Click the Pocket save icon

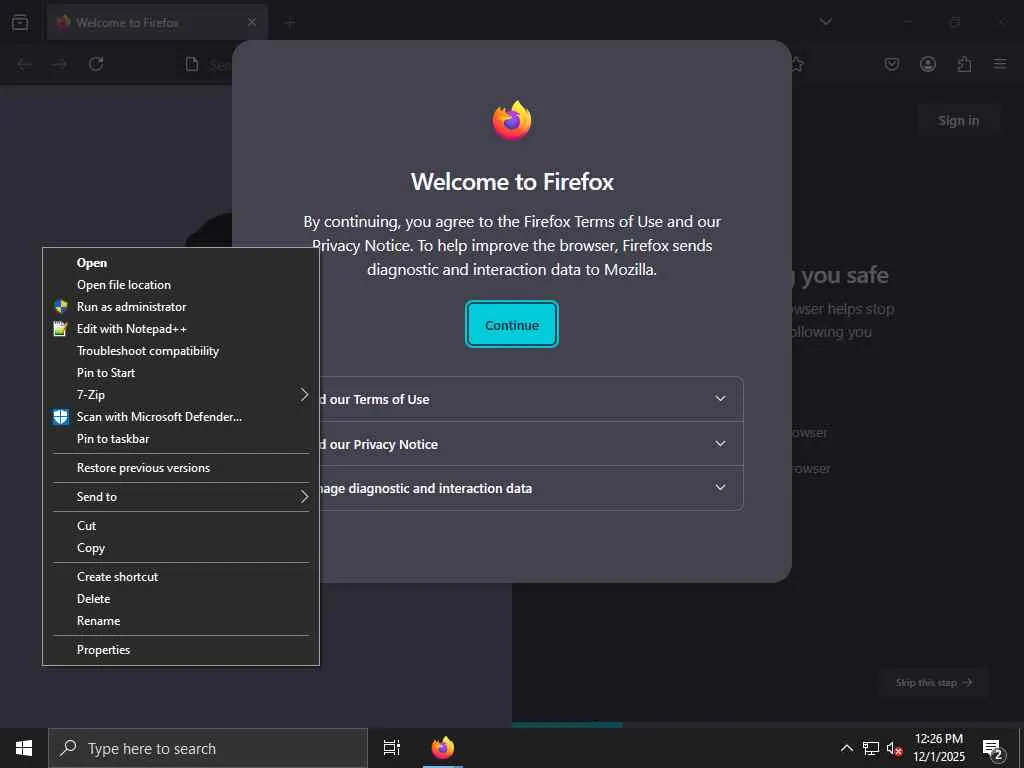pyautogui.click(x=891, y=64)
